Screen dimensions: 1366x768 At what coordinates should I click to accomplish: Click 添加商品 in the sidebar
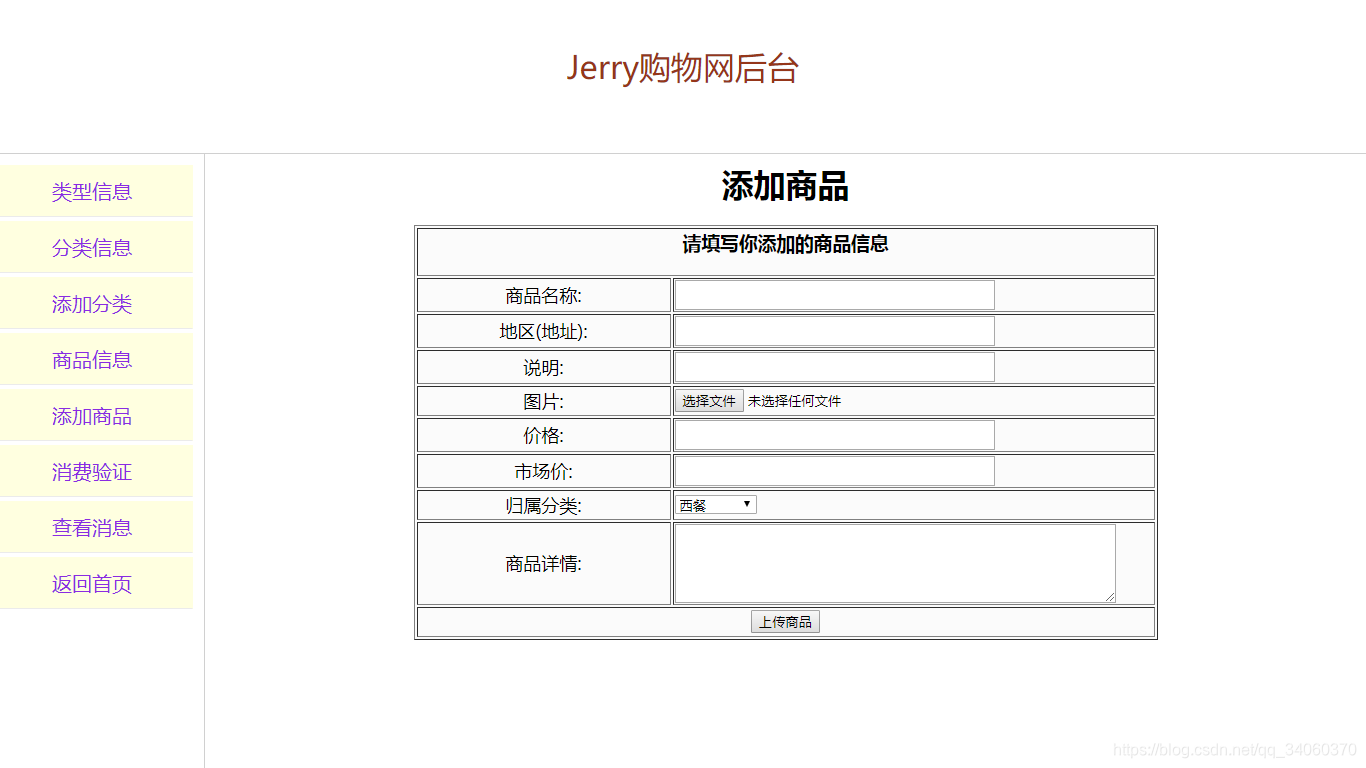92,416
